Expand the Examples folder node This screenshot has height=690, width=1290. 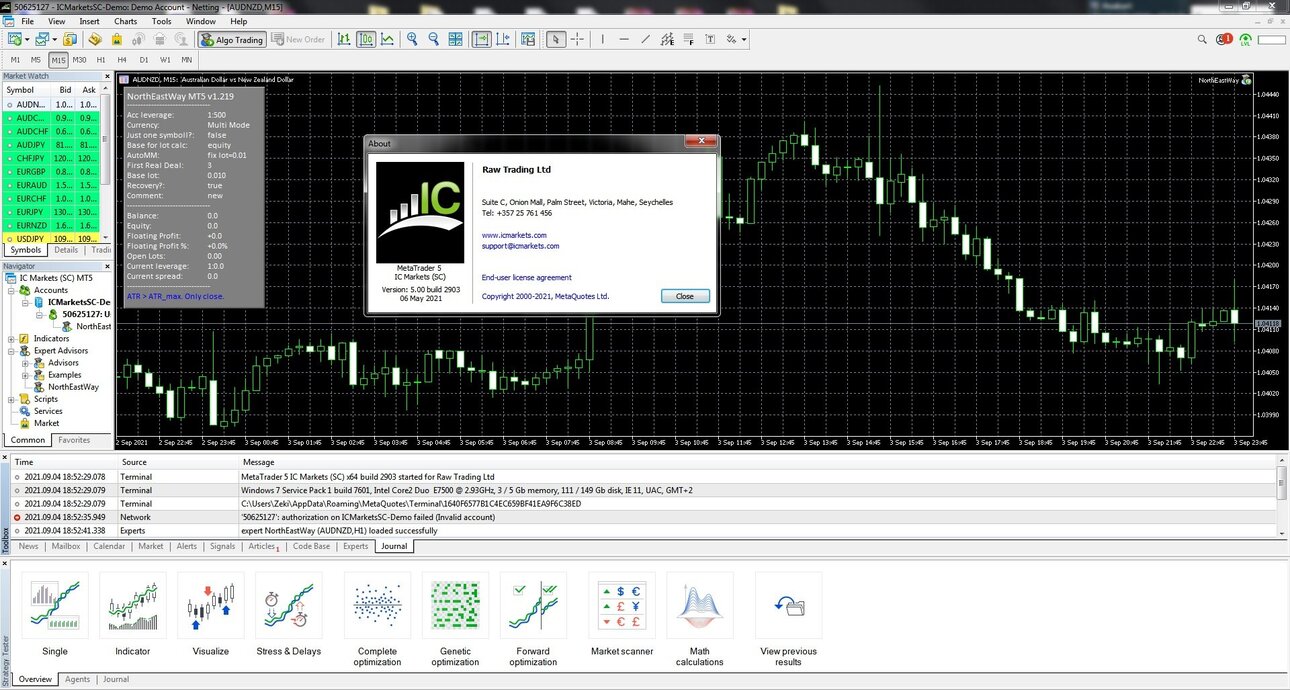coord(26,375)
